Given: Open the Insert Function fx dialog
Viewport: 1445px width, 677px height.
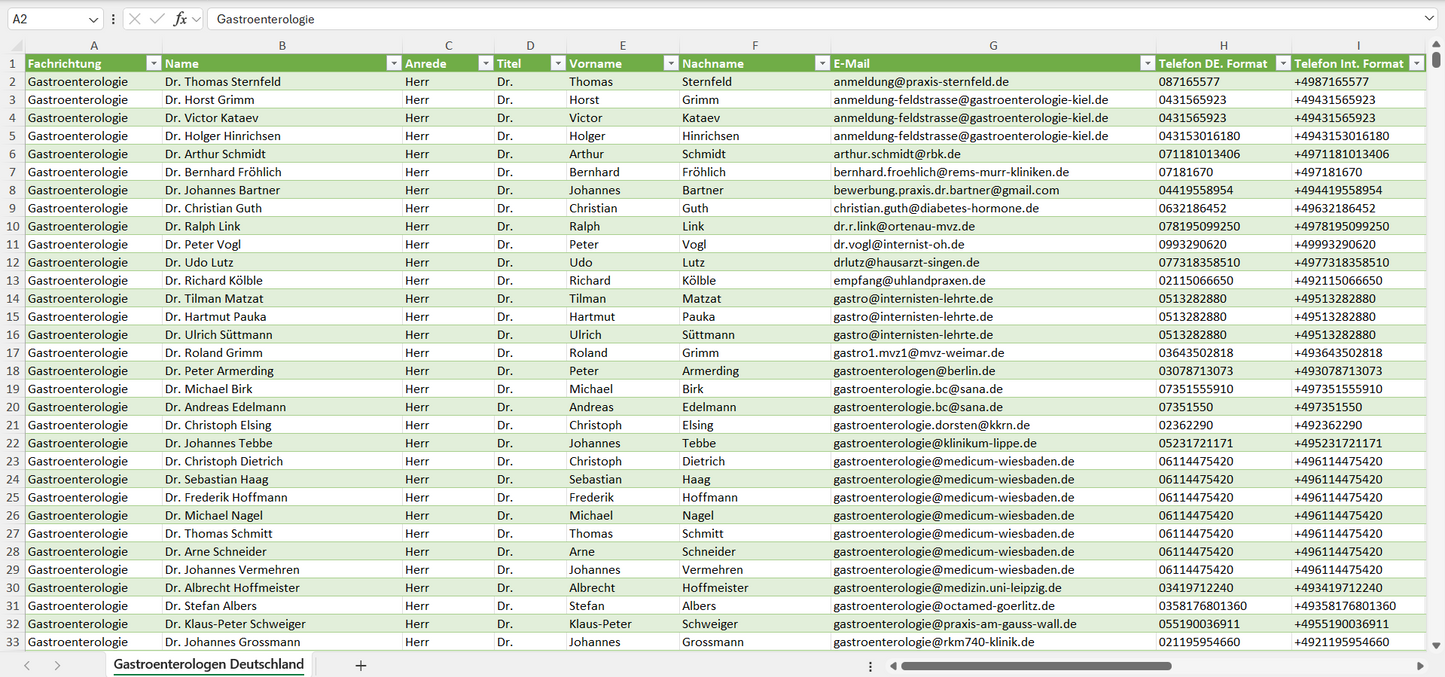Looking at the screenshot, I should pos(180,19).
